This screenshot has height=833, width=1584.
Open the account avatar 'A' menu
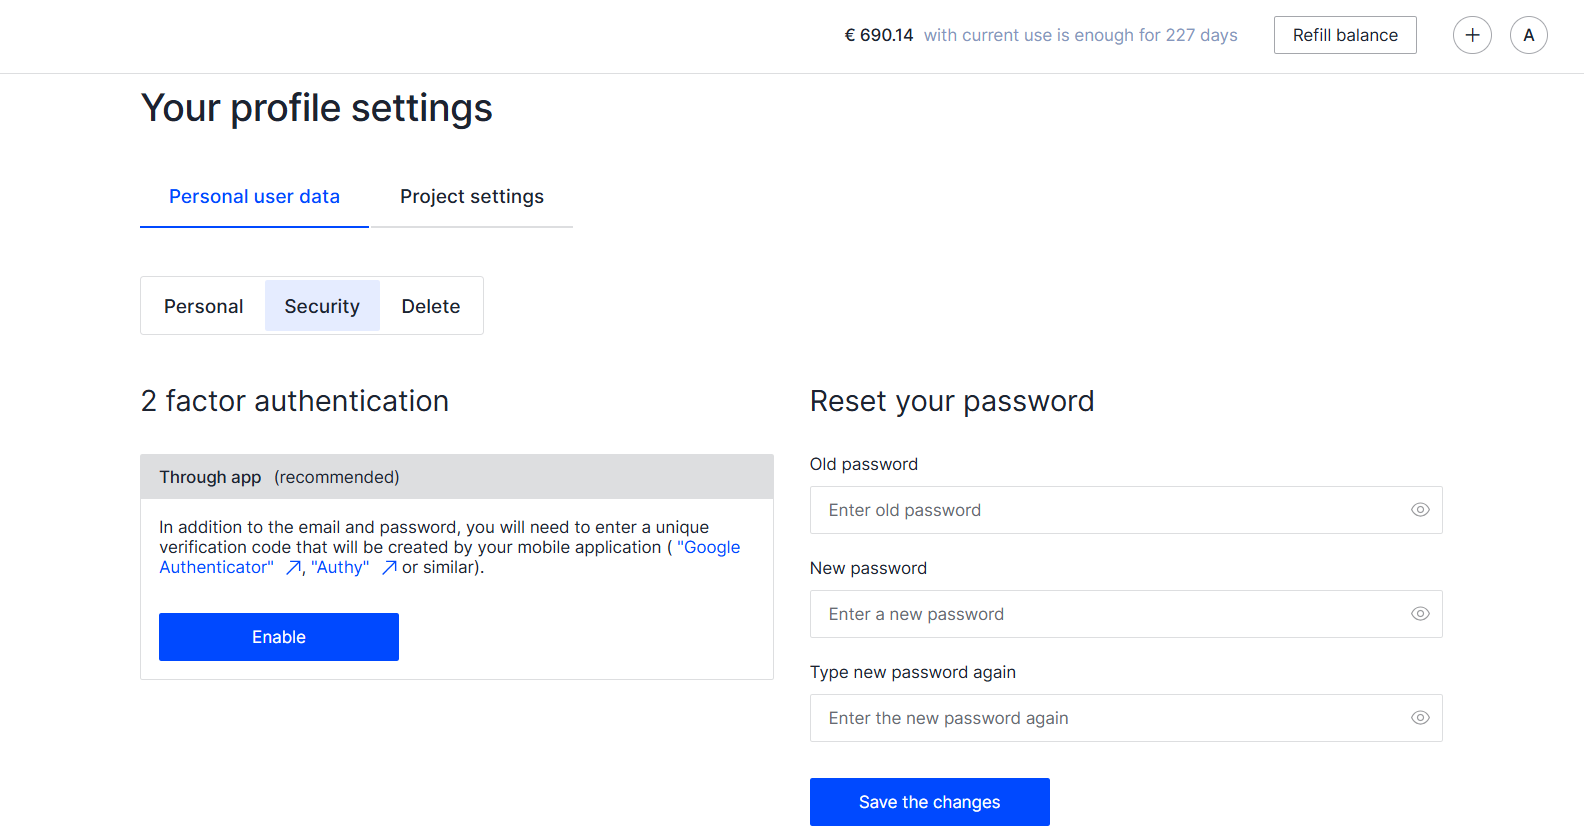coord(1528,35)
